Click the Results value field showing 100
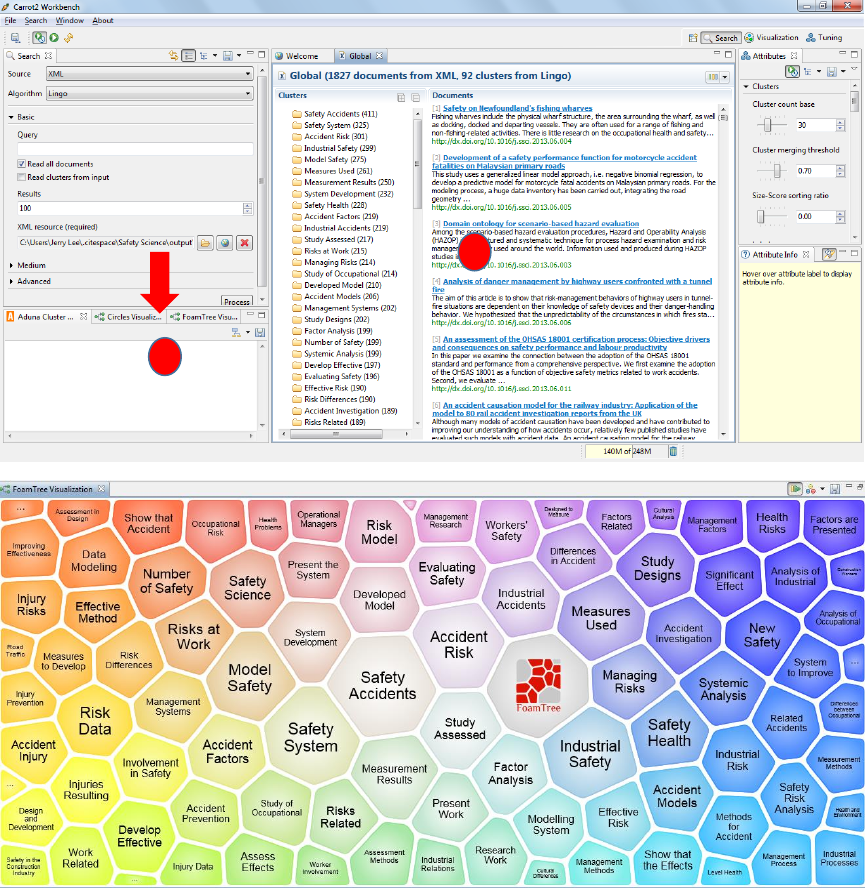 [130, 208]
